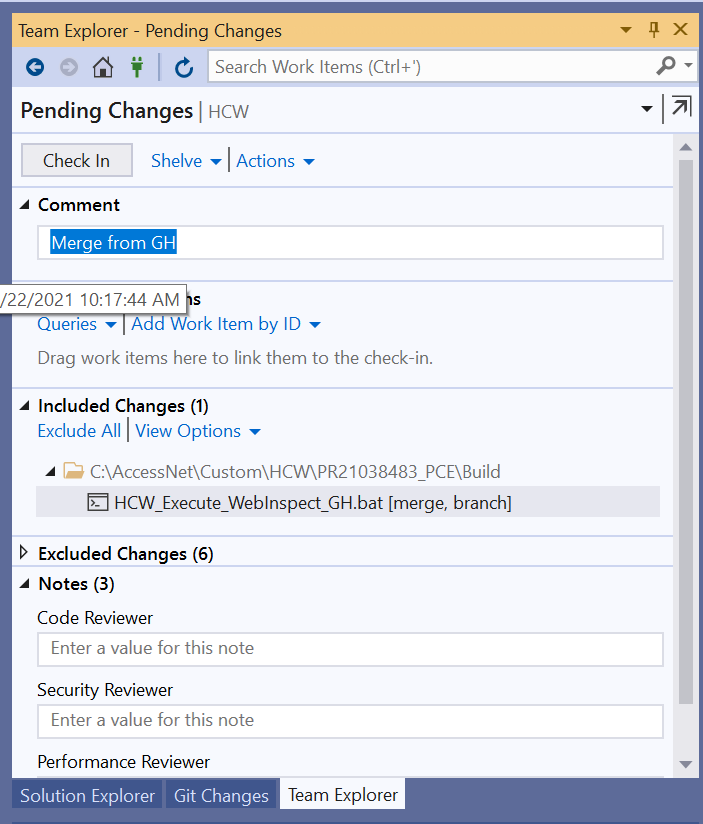Click the Back navigation arrow icon
703x824 pixels.
tap(35, 67)
